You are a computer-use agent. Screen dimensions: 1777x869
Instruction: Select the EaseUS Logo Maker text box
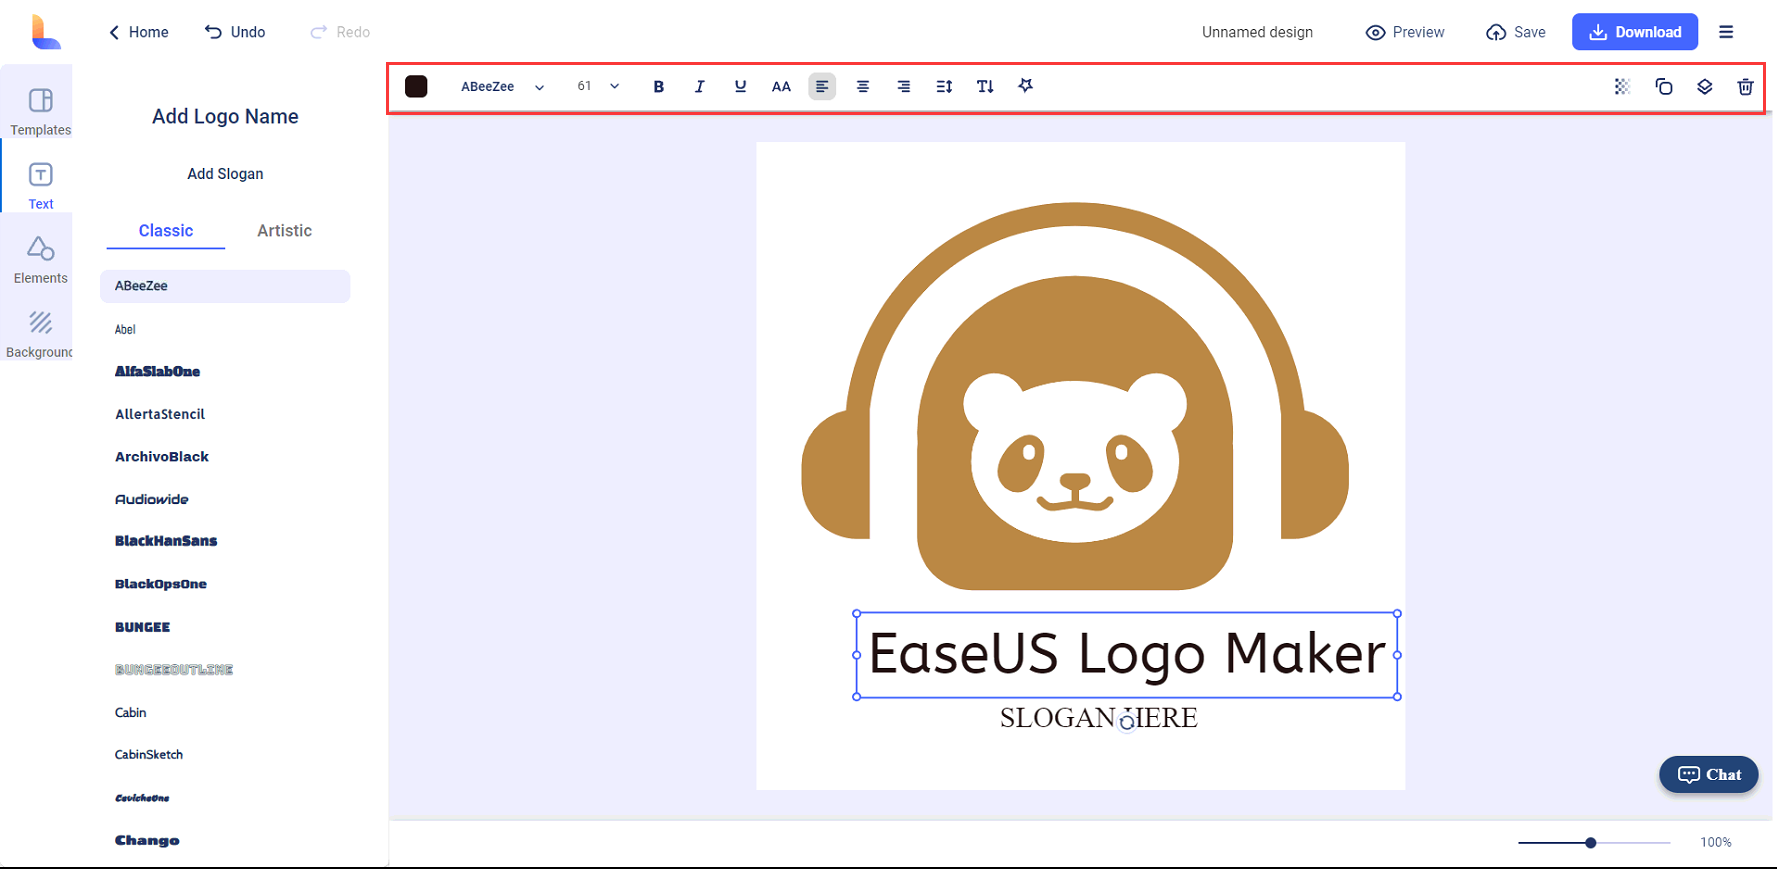pos(1127,655)
